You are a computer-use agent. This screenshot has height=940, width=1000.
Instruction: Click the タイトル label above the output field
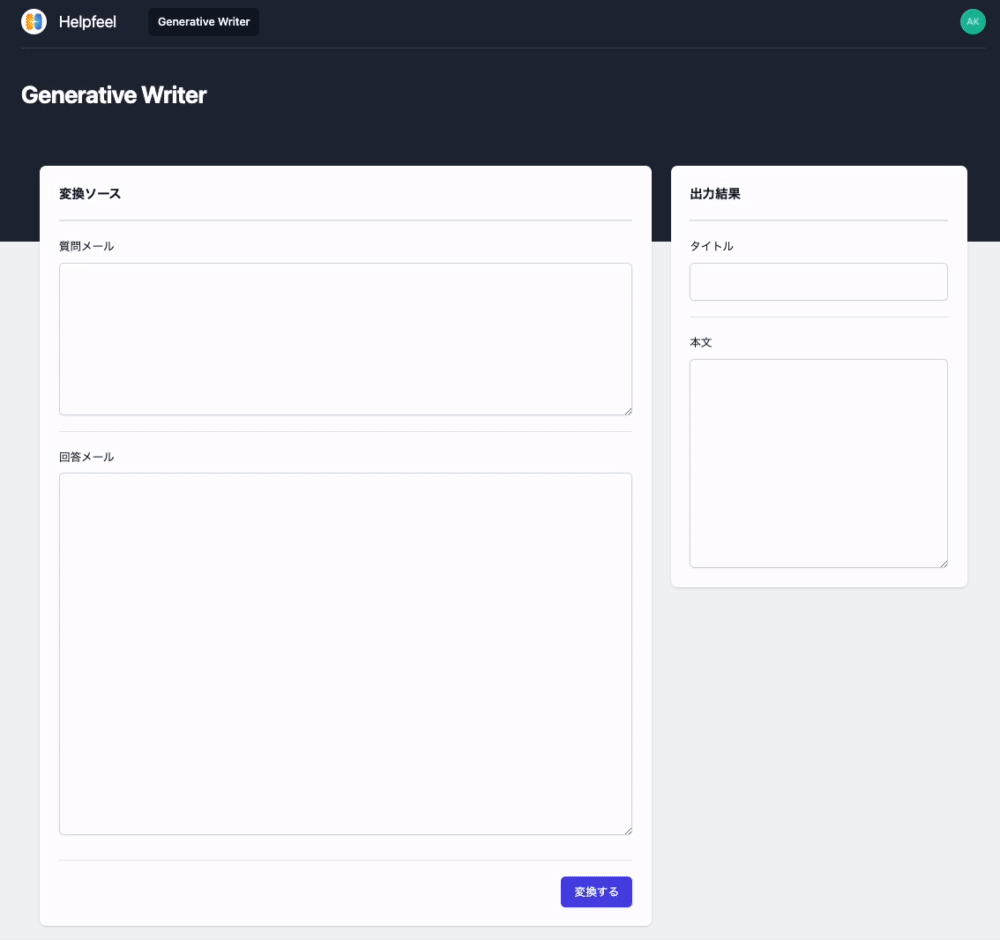pos(712,246)
